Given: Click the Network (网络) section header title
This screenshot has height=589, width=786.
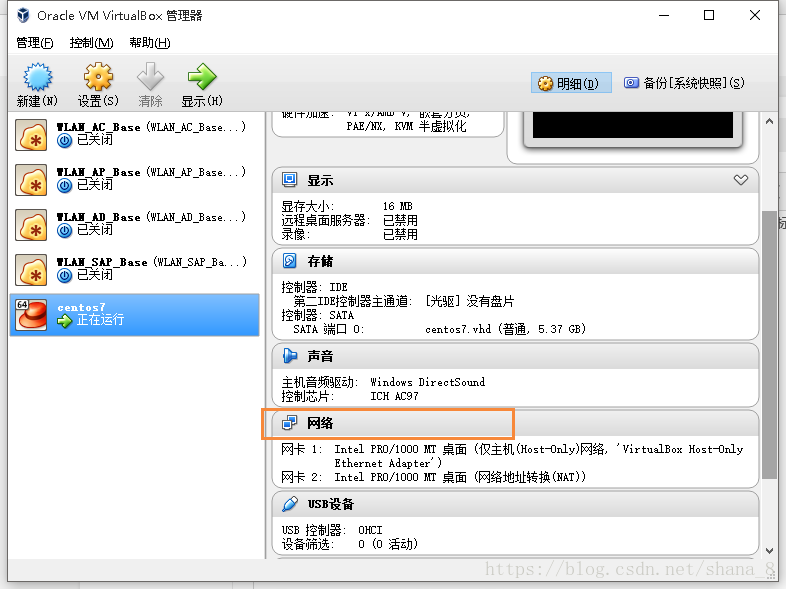Looking at the screenshot, I should tap(320, 424).
